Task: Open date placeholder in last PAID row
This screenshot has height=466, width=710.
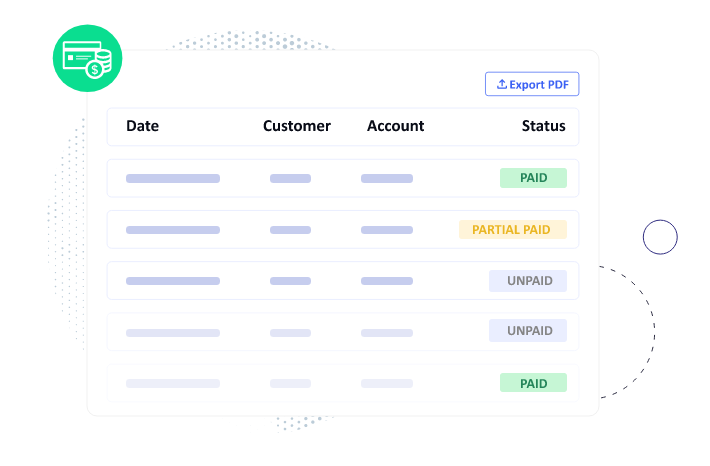Action: pos(173,384)
